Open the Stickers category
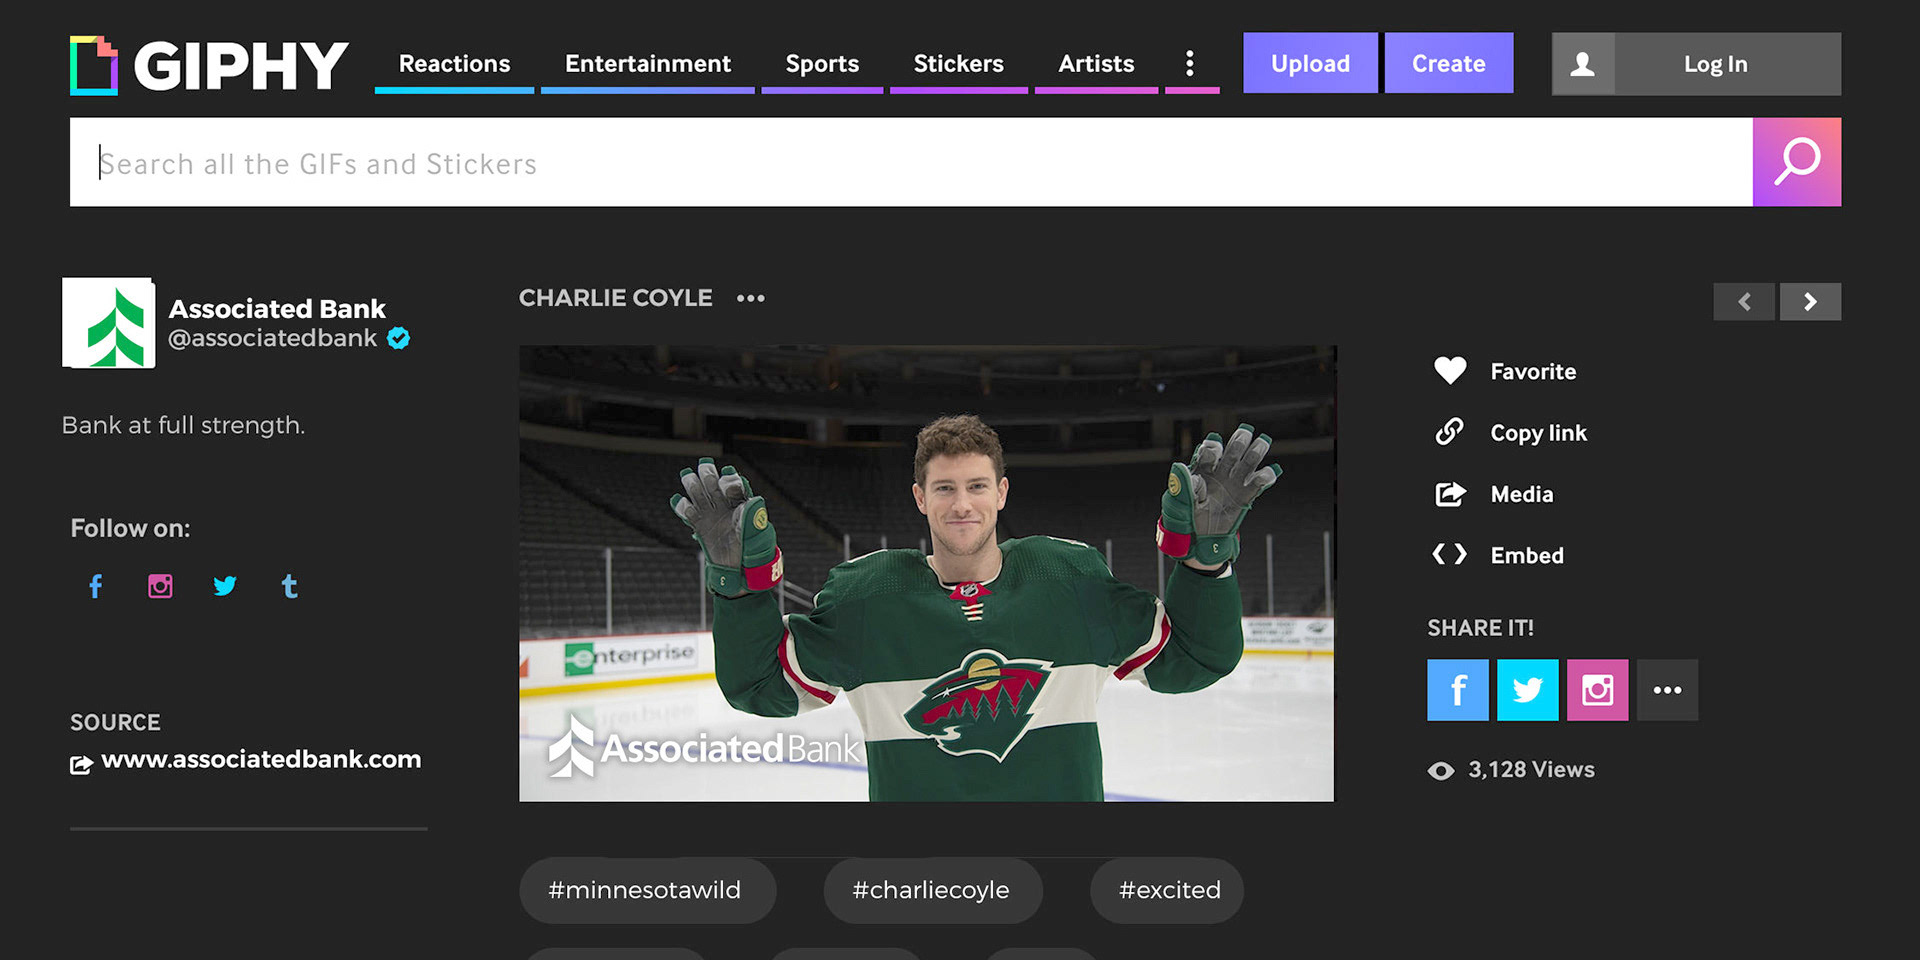Screen dimensions: 1920x960 click(x=958, y=64)
